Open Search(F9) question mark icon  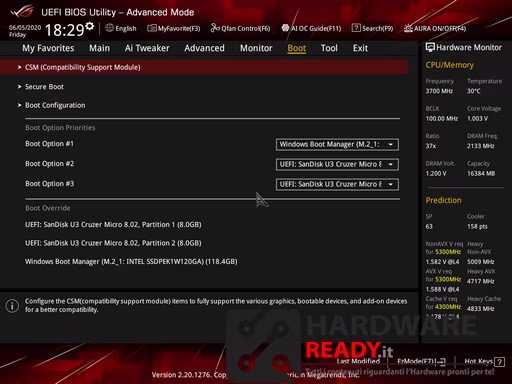356,28
